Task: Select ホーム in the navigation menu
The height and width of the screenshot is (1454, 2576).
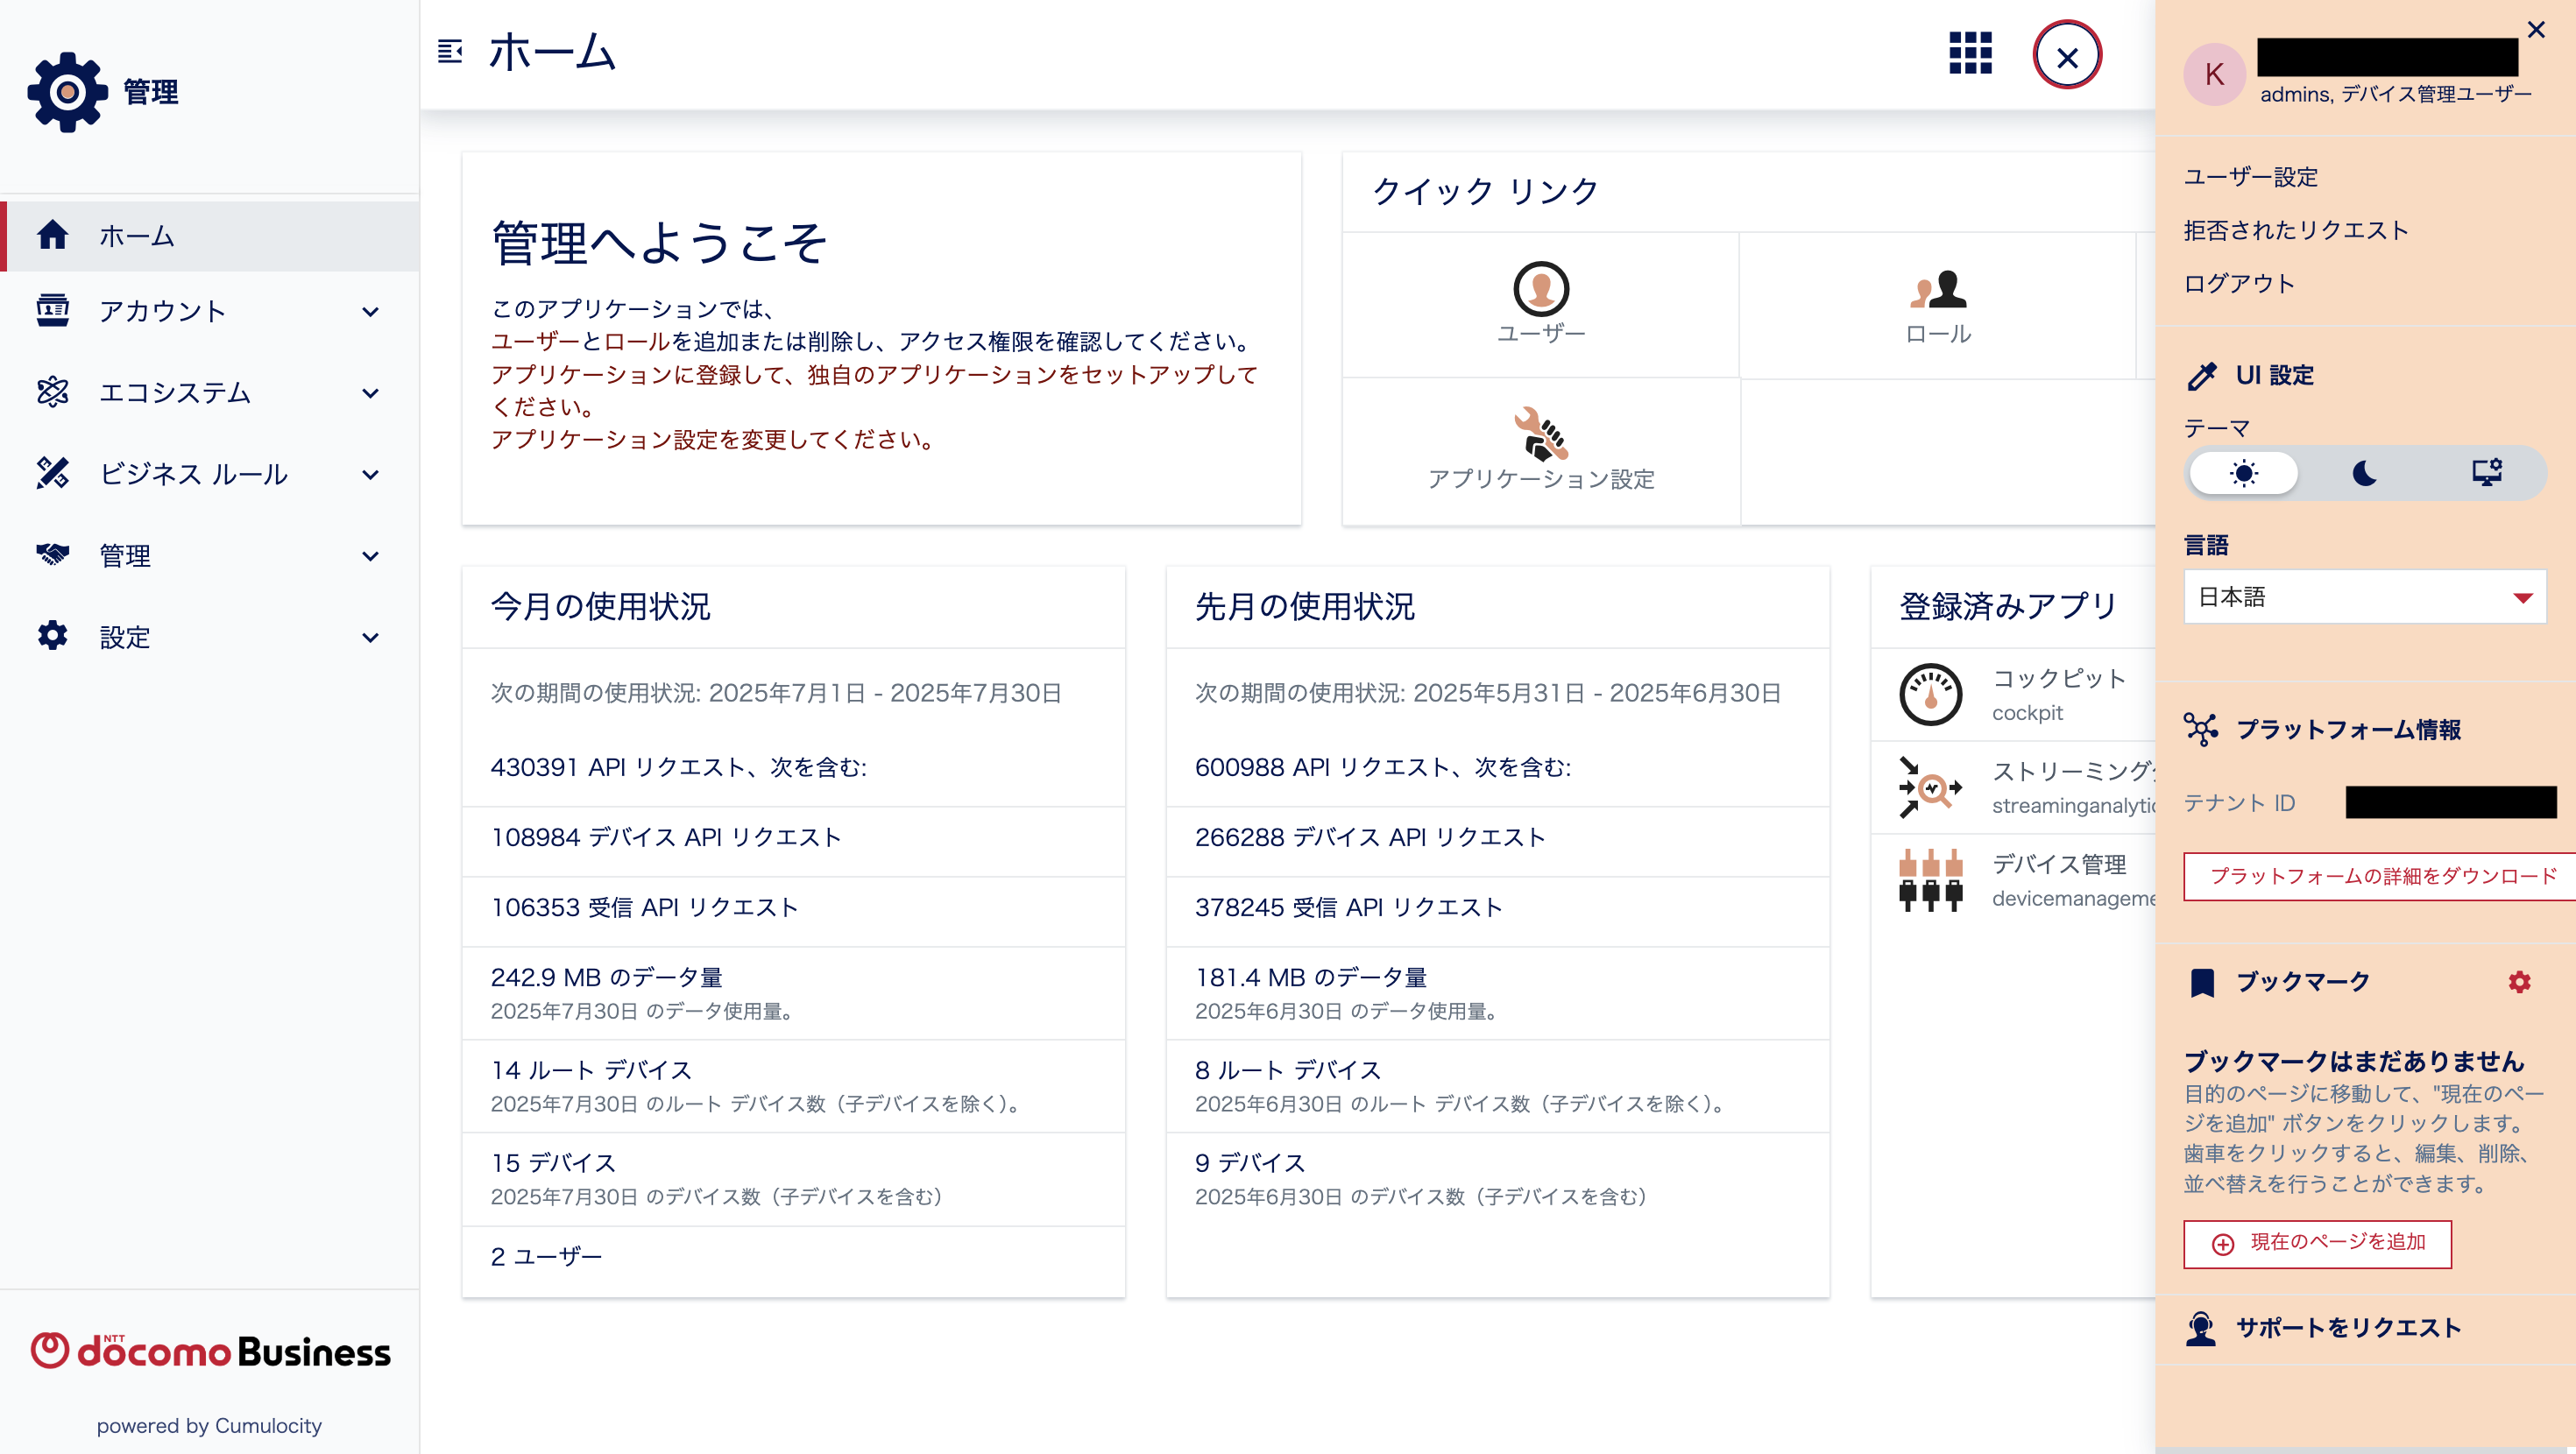Action: [210, 236]
